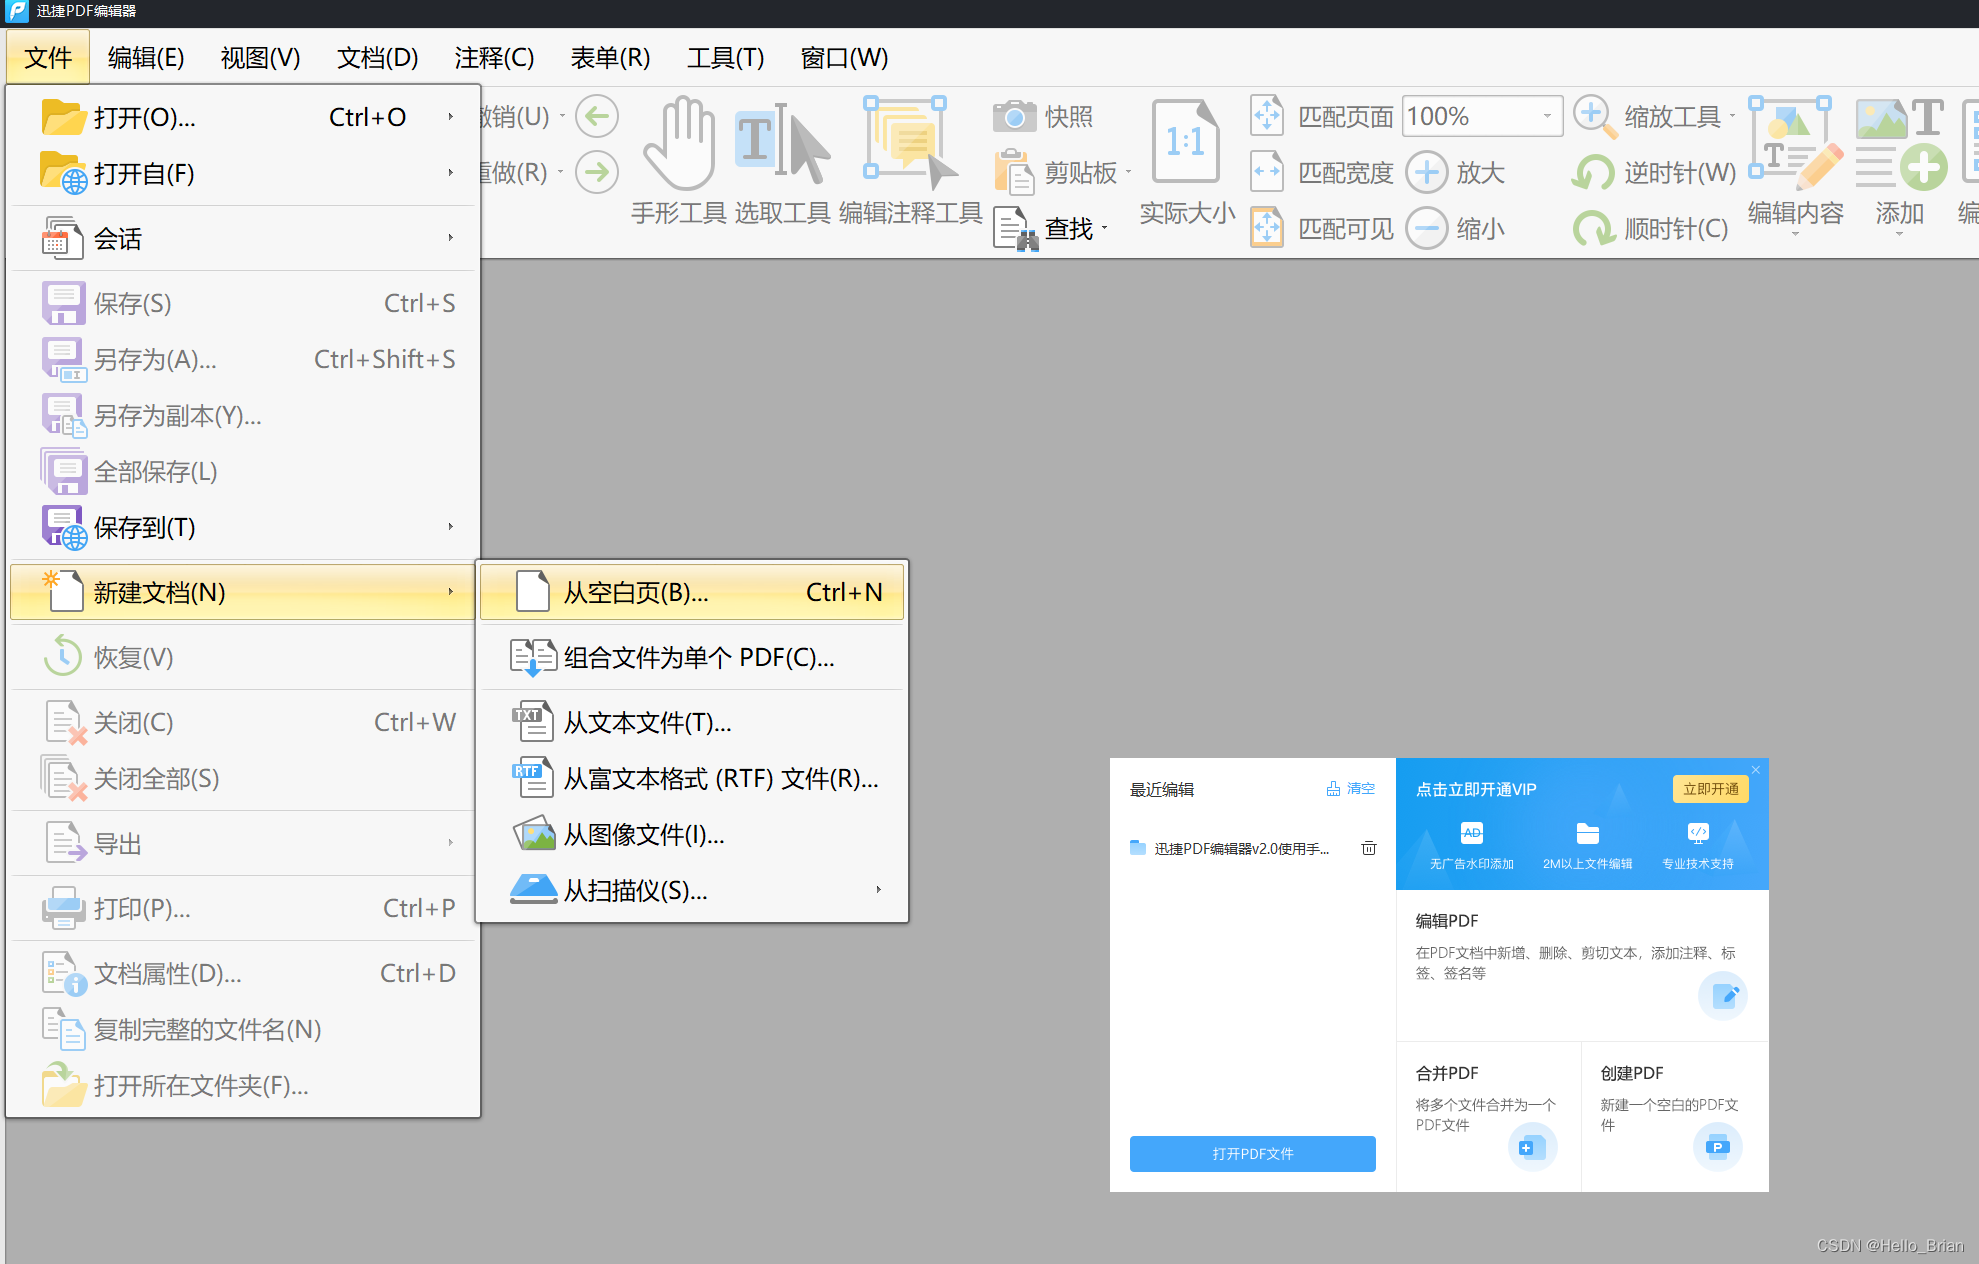
Task: Open the 文件 menu
Action: click(x=48, y=57)
